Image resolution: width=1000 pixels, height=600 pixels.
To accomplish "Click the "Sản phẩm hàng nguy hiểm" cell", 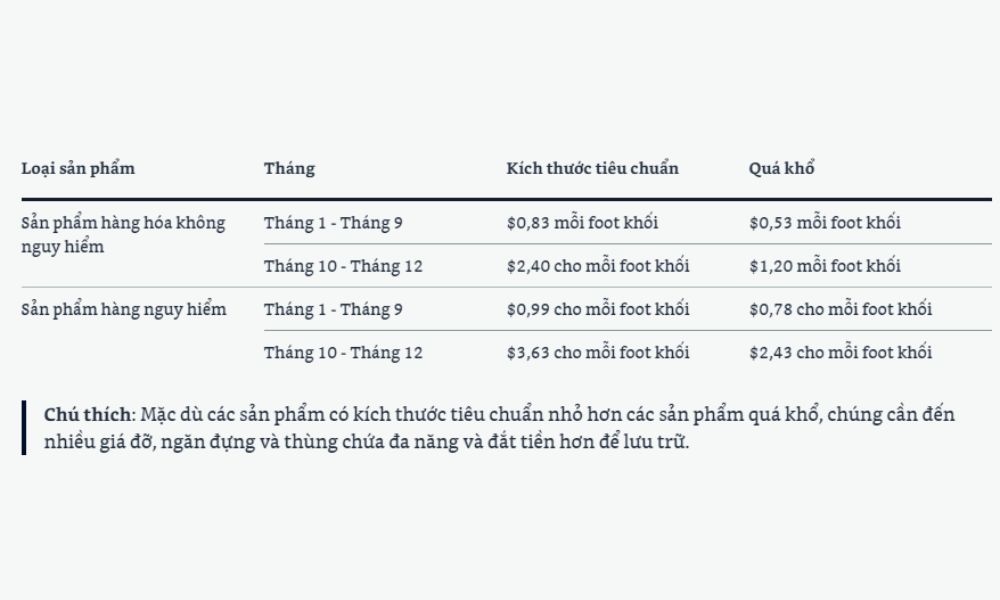I will tap(124, 309).
